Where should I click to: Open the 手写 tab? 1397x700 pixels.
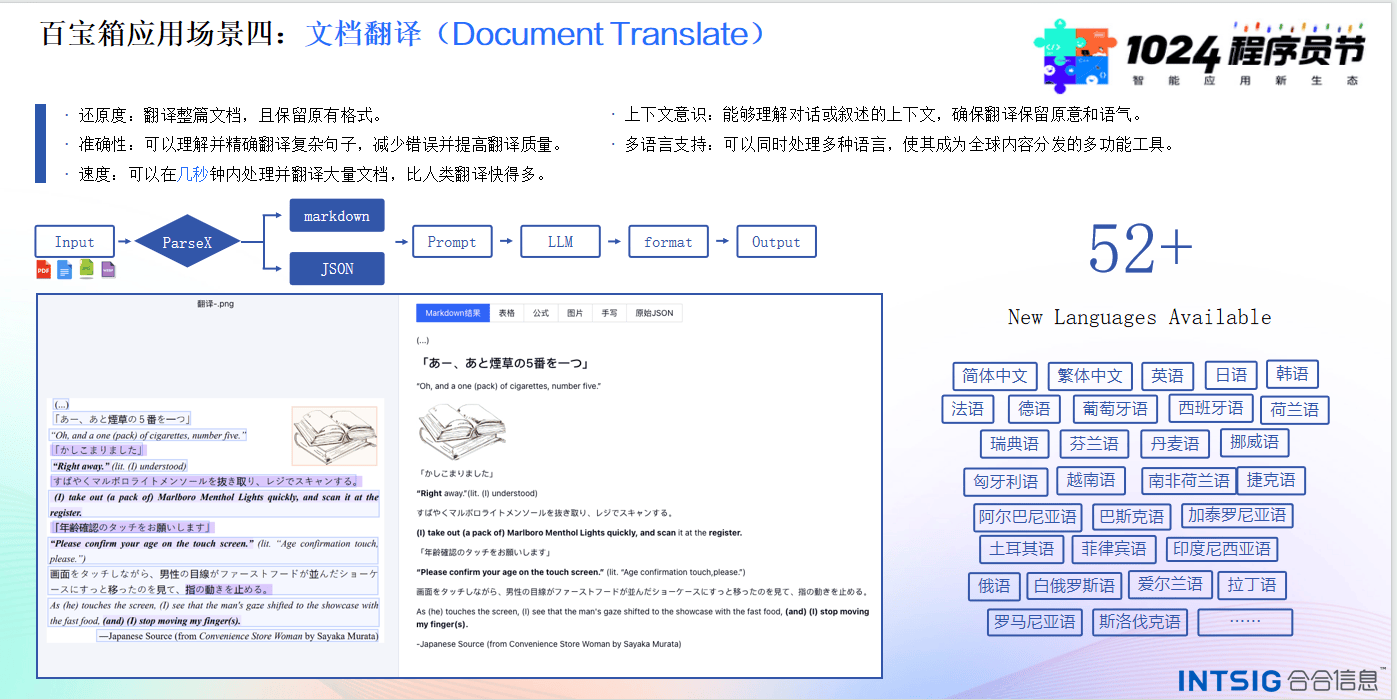pyautogui.click(x=608, y=313)
